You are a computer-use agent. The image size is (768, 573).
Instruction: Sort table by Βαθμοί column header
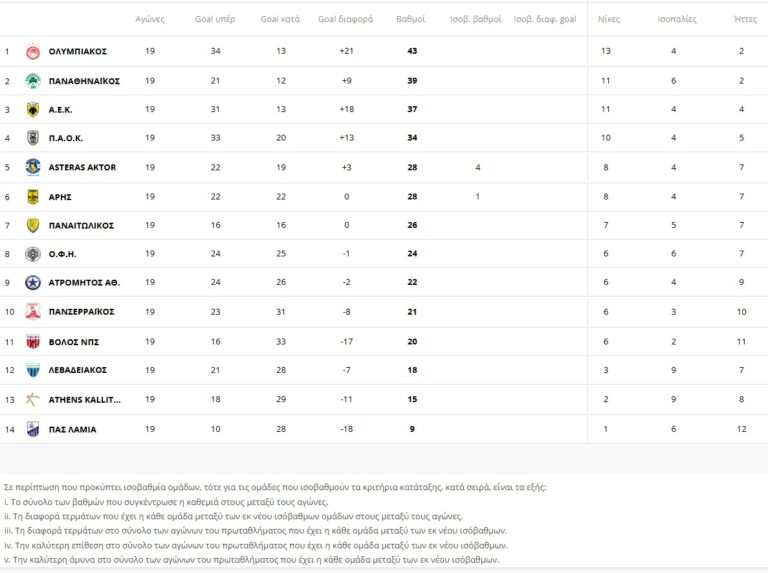click(x=411, y=19)
